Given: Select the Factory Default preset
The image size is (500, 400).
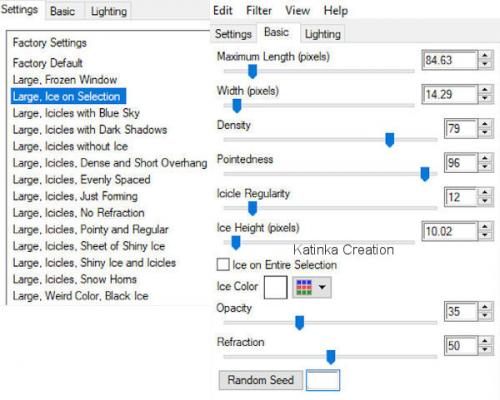Looking at the screenshot, I should [47, 63].
